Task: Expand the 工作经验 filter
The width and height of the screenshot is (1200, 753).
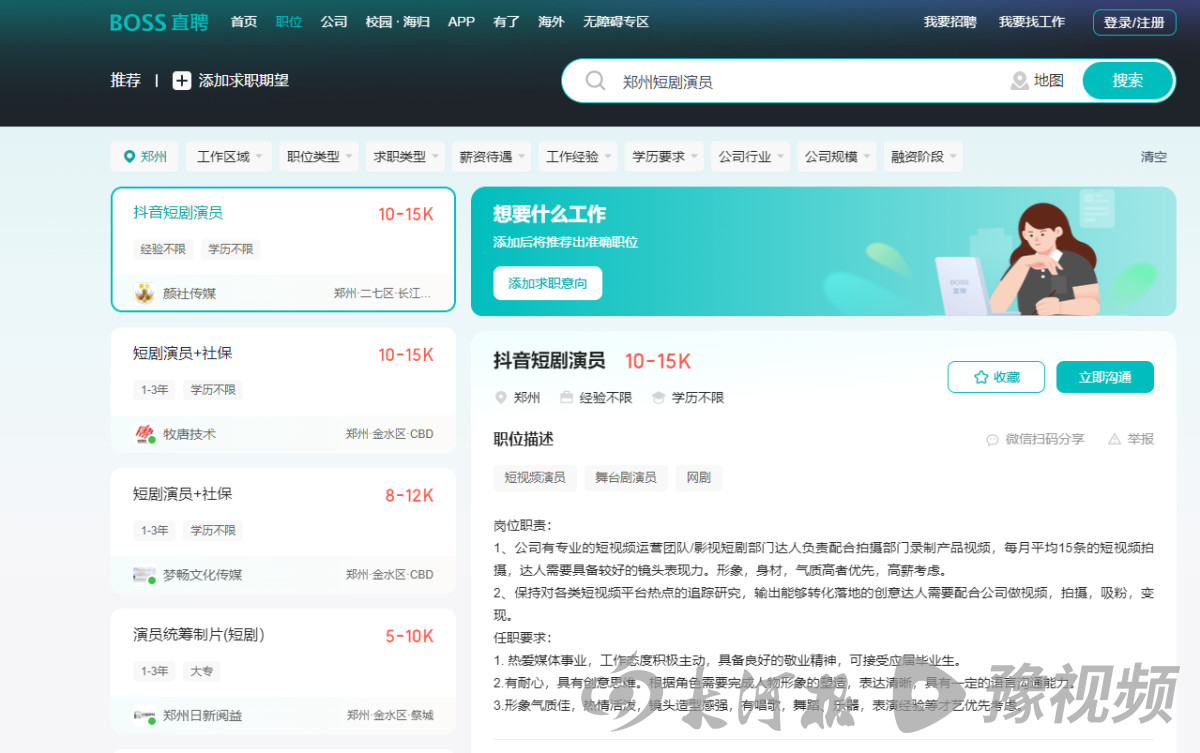Action: point(578,157)
